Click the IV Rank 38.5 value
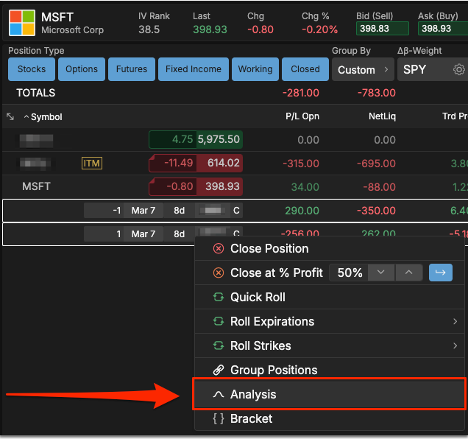This screenshot has width=468, height=439. [149, 30]
